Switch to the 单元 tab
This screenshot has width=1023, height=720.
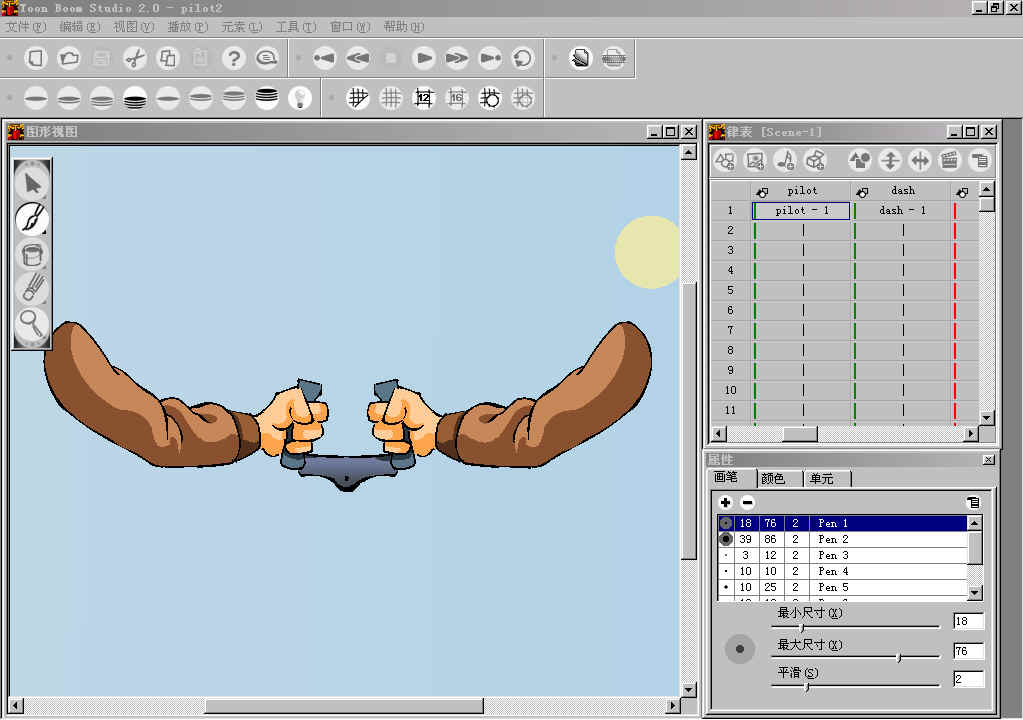click(827, 479)
